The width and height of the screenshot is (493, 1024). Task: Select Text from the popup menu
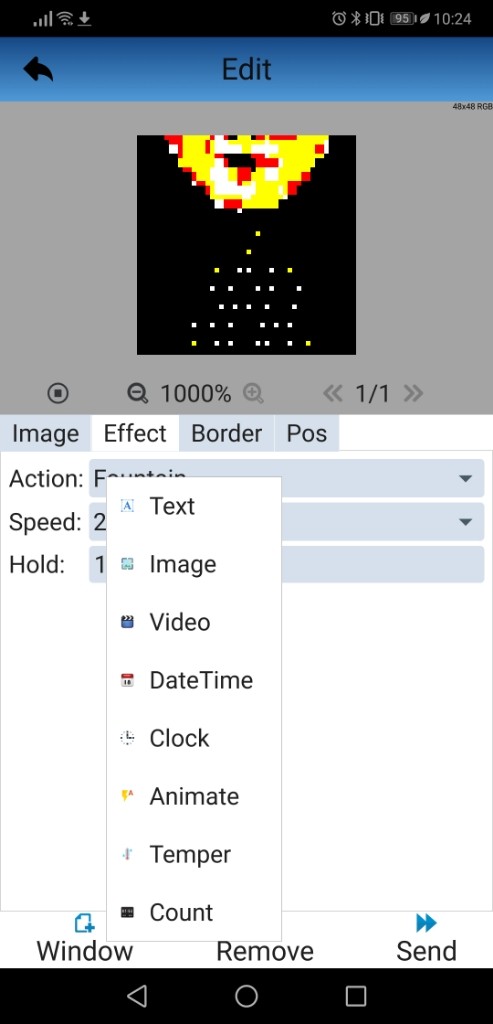(x=194, y=506)
